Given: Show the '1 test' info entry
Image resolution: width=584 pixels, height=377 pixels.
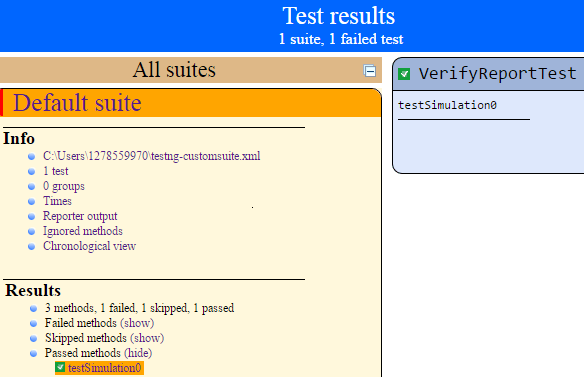Looking at the screenshot, I should point(56,171).
